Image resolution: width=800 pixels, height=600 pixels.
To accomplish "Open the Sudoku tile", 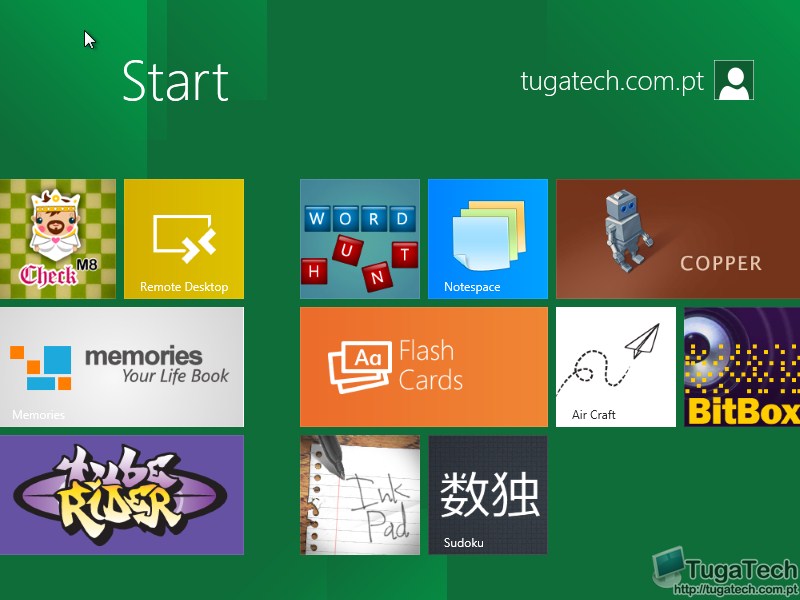I will (x=488, y=495).
